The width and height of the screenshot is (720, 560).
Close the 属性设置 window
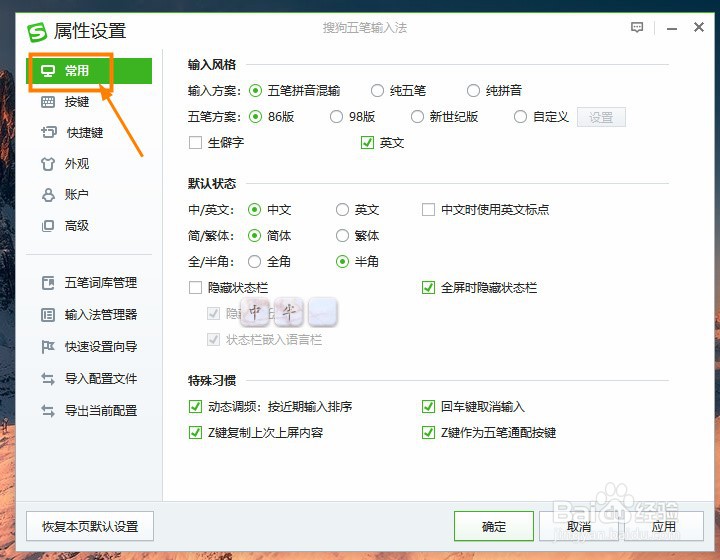point(699,28)
